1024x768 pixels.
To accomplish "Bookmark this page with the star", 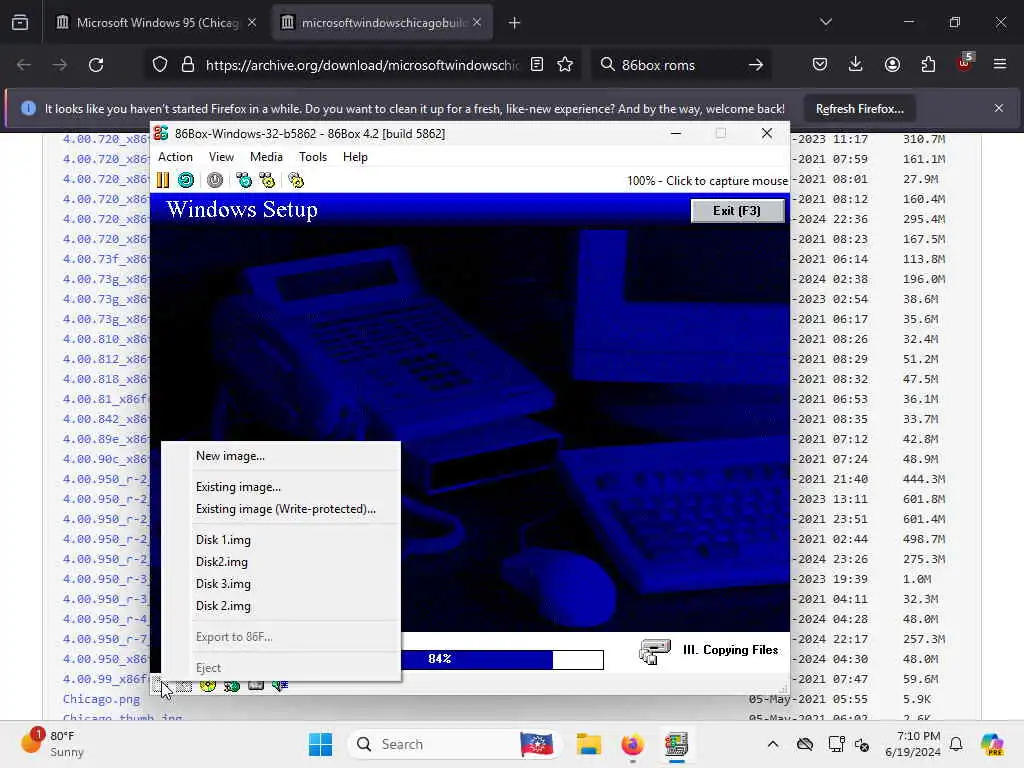I will [x=566, y=65].
